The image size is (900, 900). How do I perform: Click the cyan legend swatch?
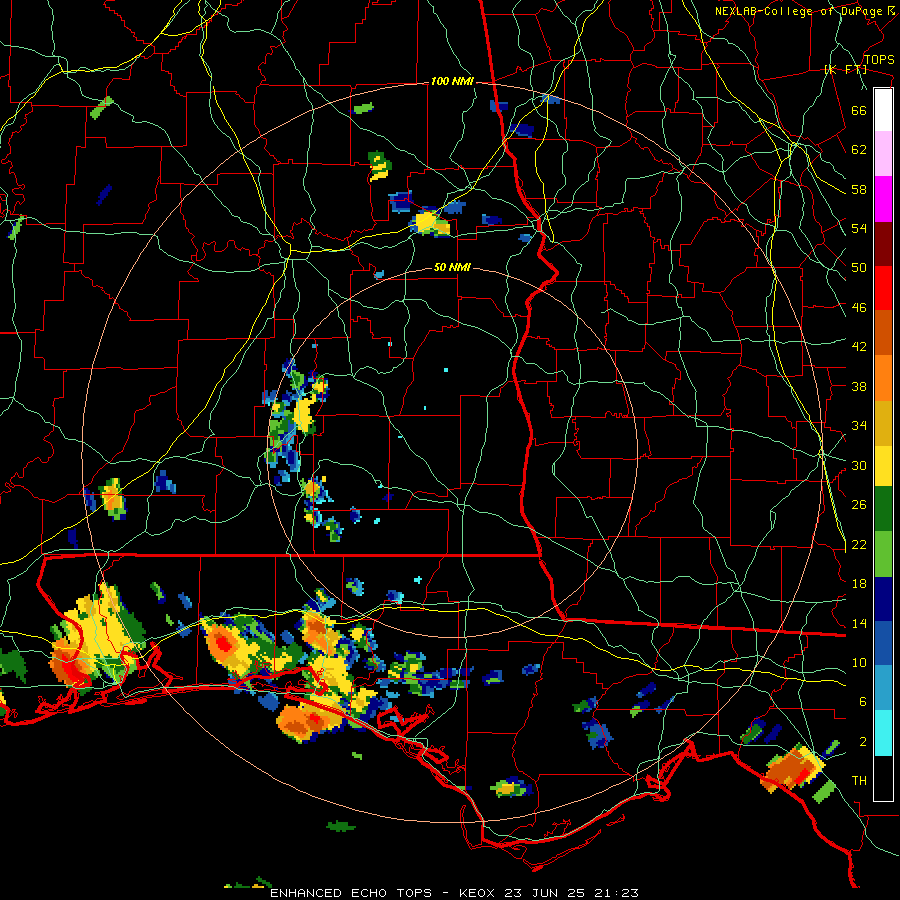883,732
